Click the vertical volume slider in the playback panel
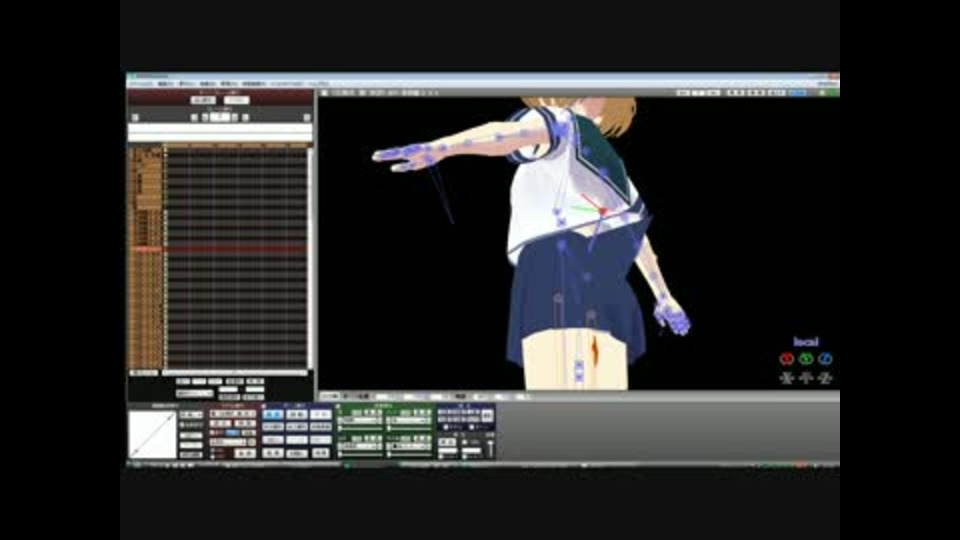 (x=490, y=449)
